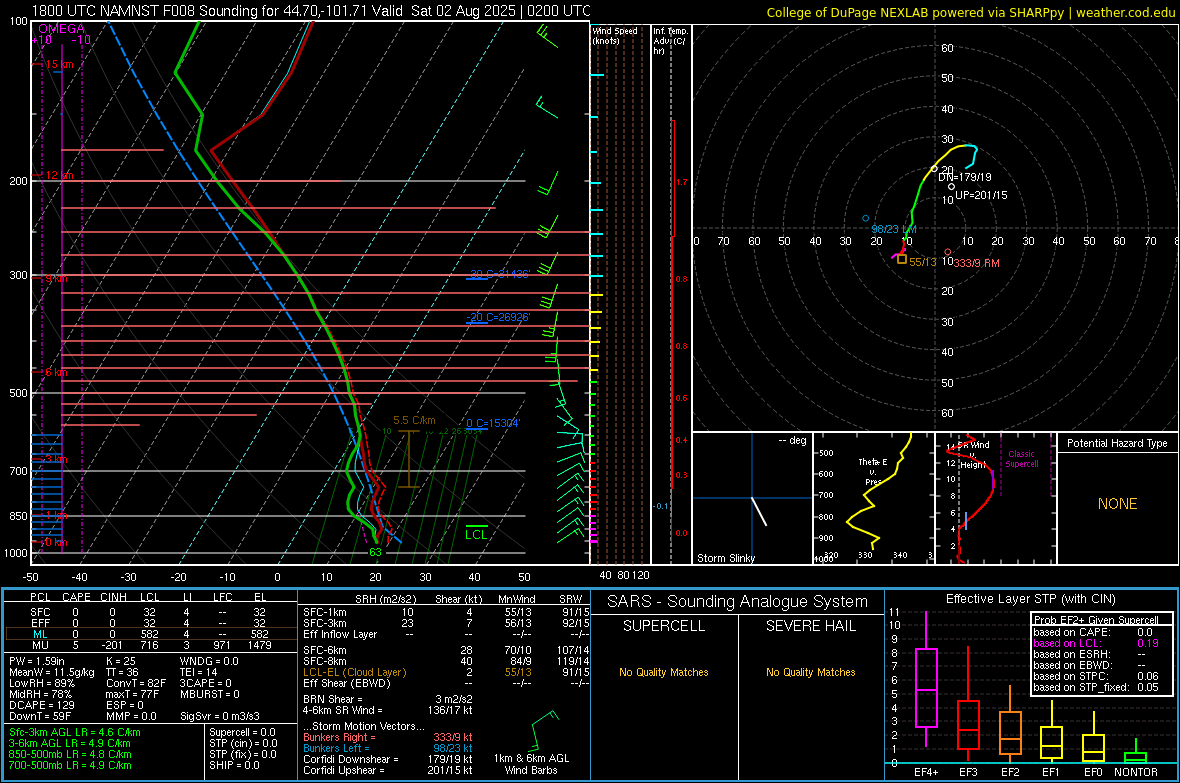
Task: Click the SUPERCELL column heading
Action: tap(664, 626)
